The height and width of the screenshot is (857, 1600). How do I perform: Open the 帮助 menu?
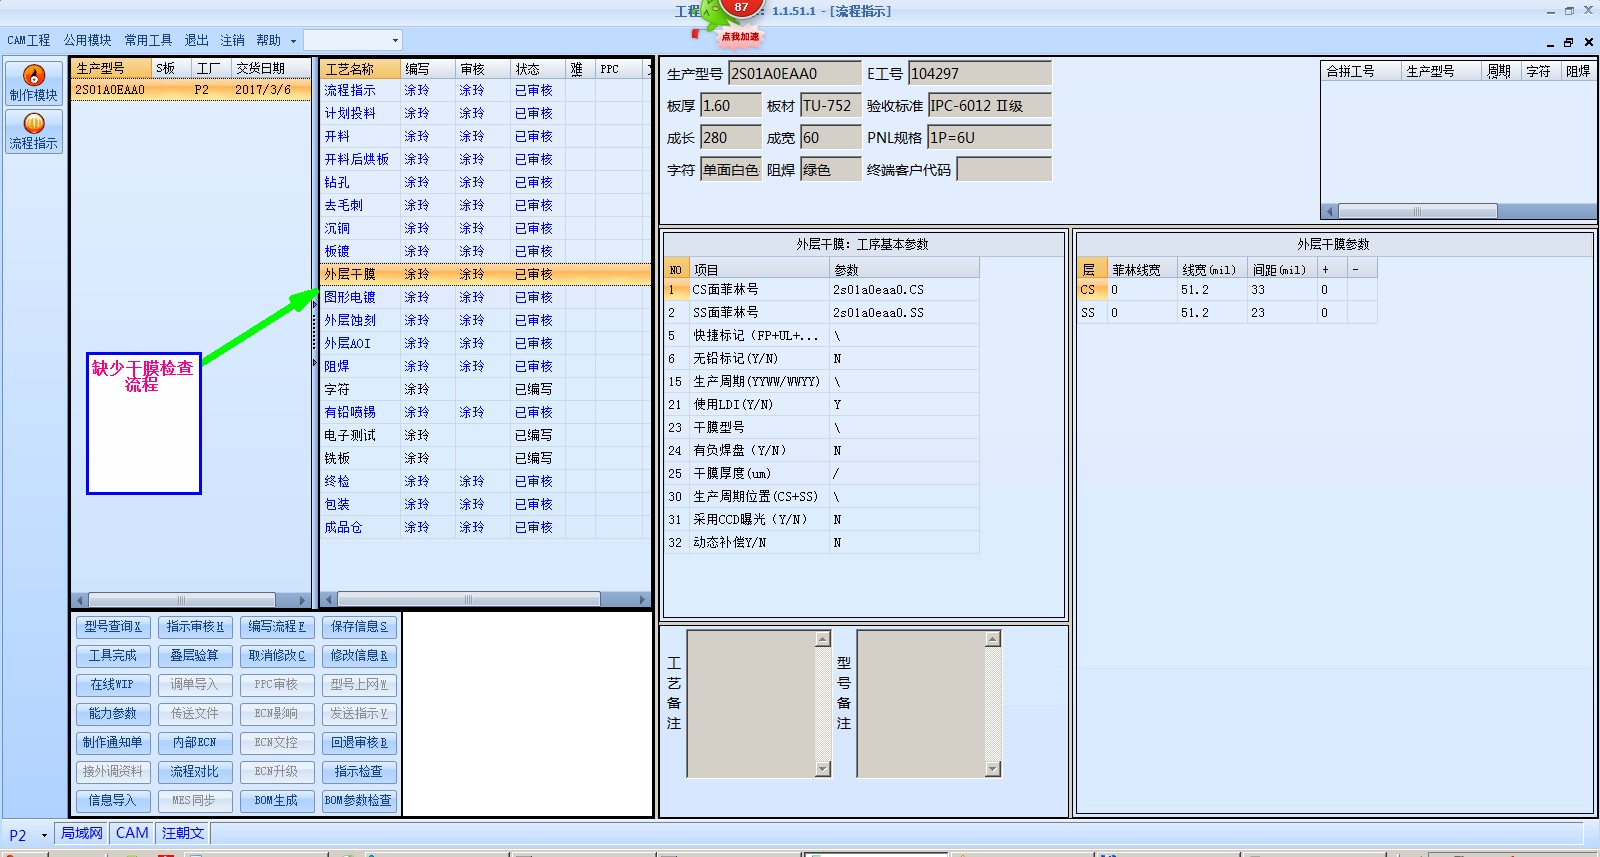point(268,40)
